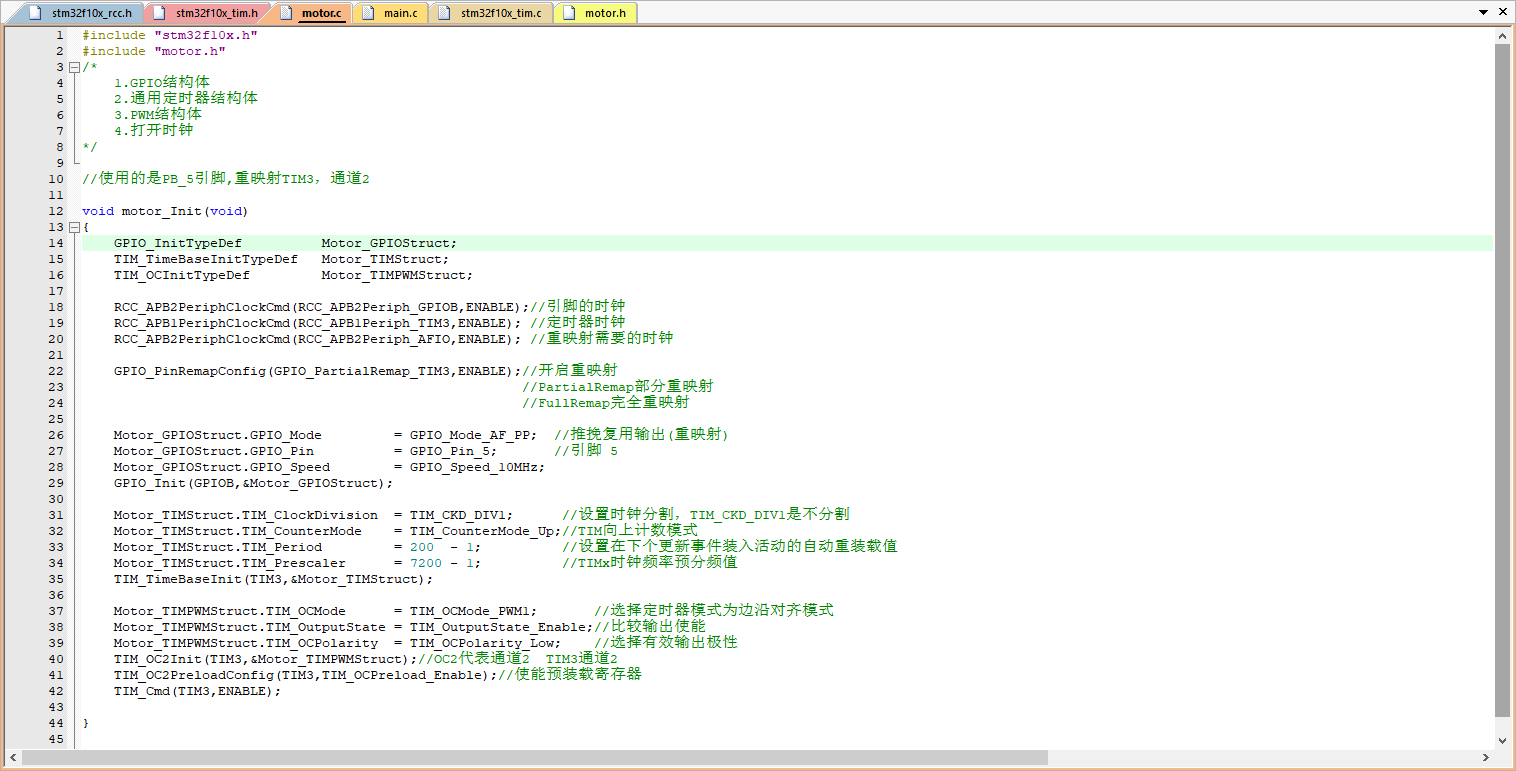Screen dimensions: 1516x771
Task: Switch to the motor.h tab
Action: pyautogui.click(x=595, y=13)
